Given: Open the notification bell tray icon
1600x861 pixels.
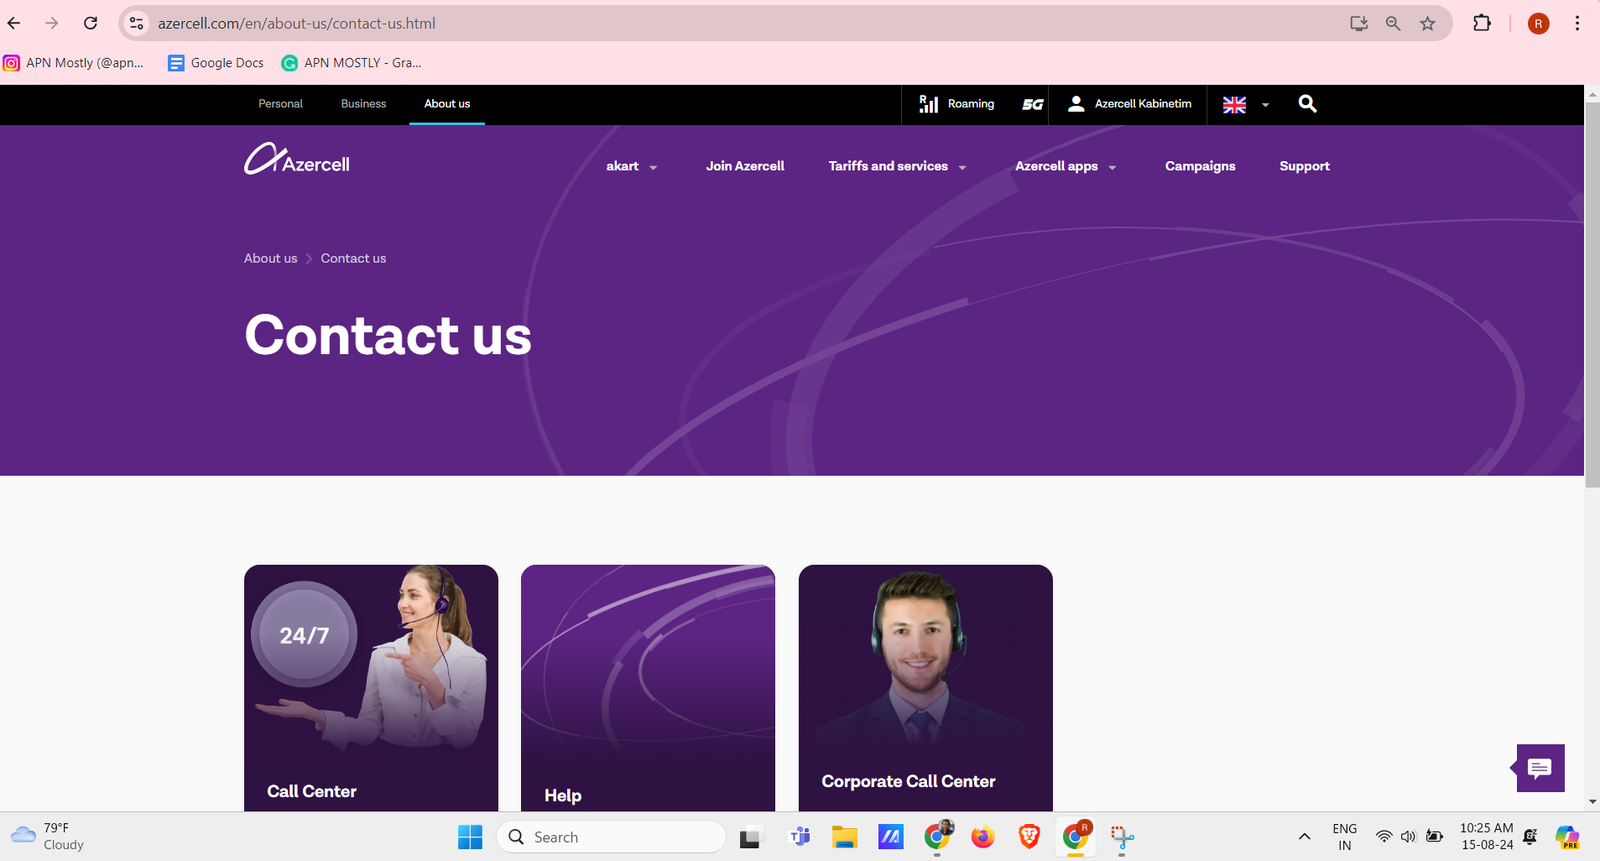Looking at the screenshot, I should 1530,837.
